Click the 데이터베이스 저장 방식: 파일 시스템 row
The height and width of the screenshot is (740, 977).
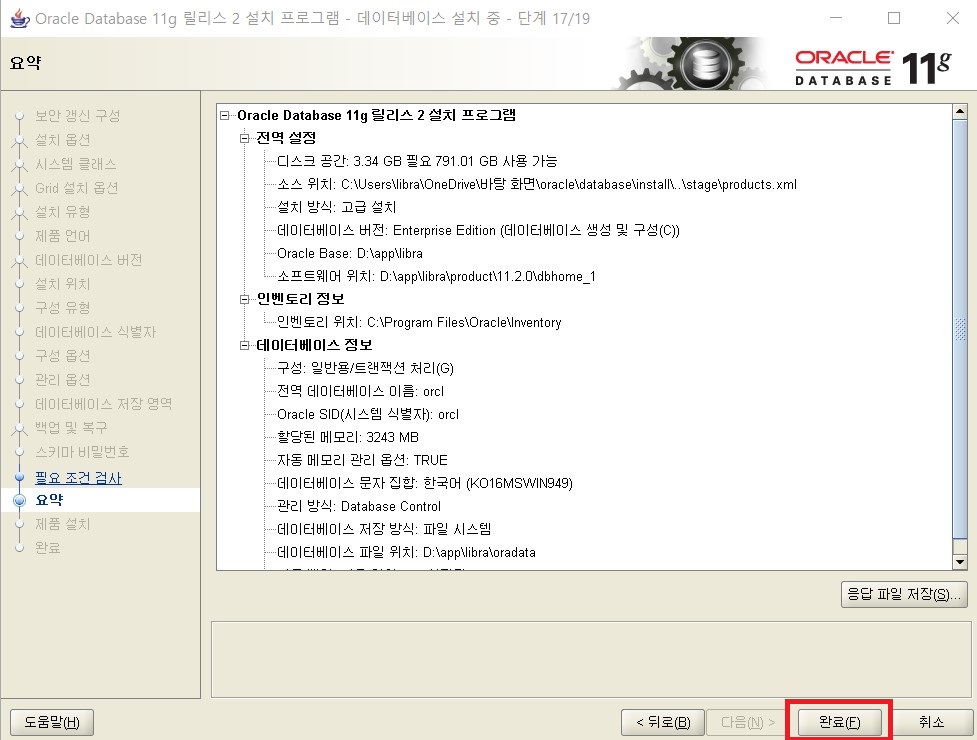click(384, 530)
